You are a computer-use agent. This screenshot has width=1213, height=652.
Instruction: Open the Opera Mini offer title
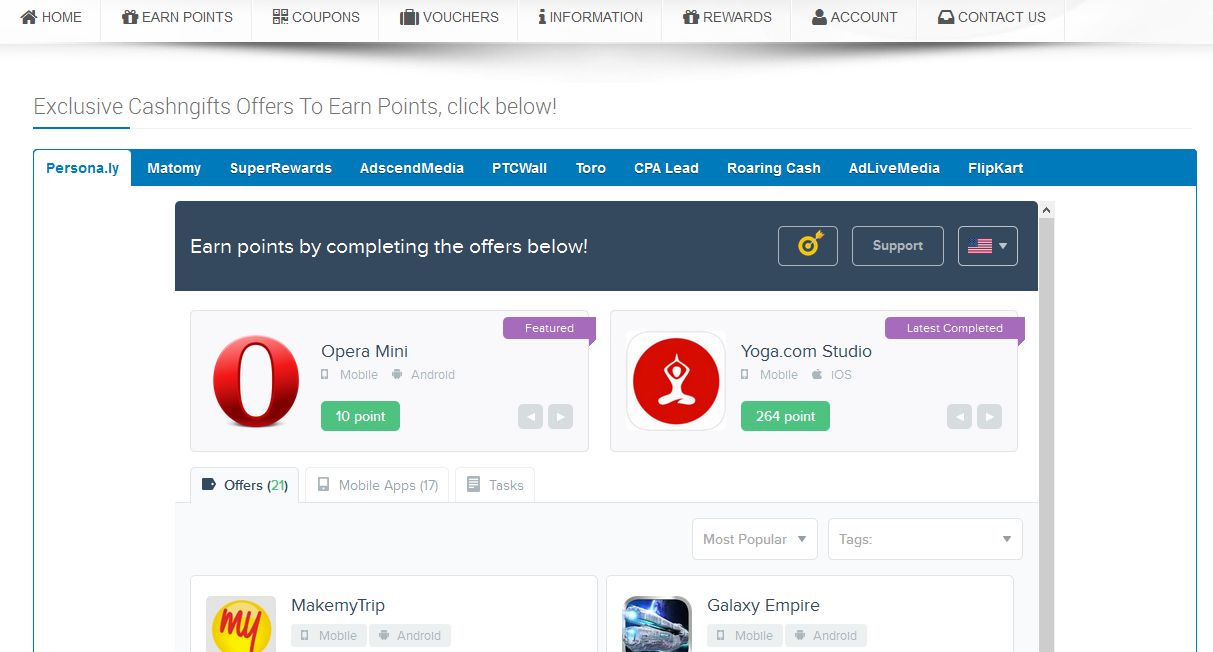click(x=364, y=351)
